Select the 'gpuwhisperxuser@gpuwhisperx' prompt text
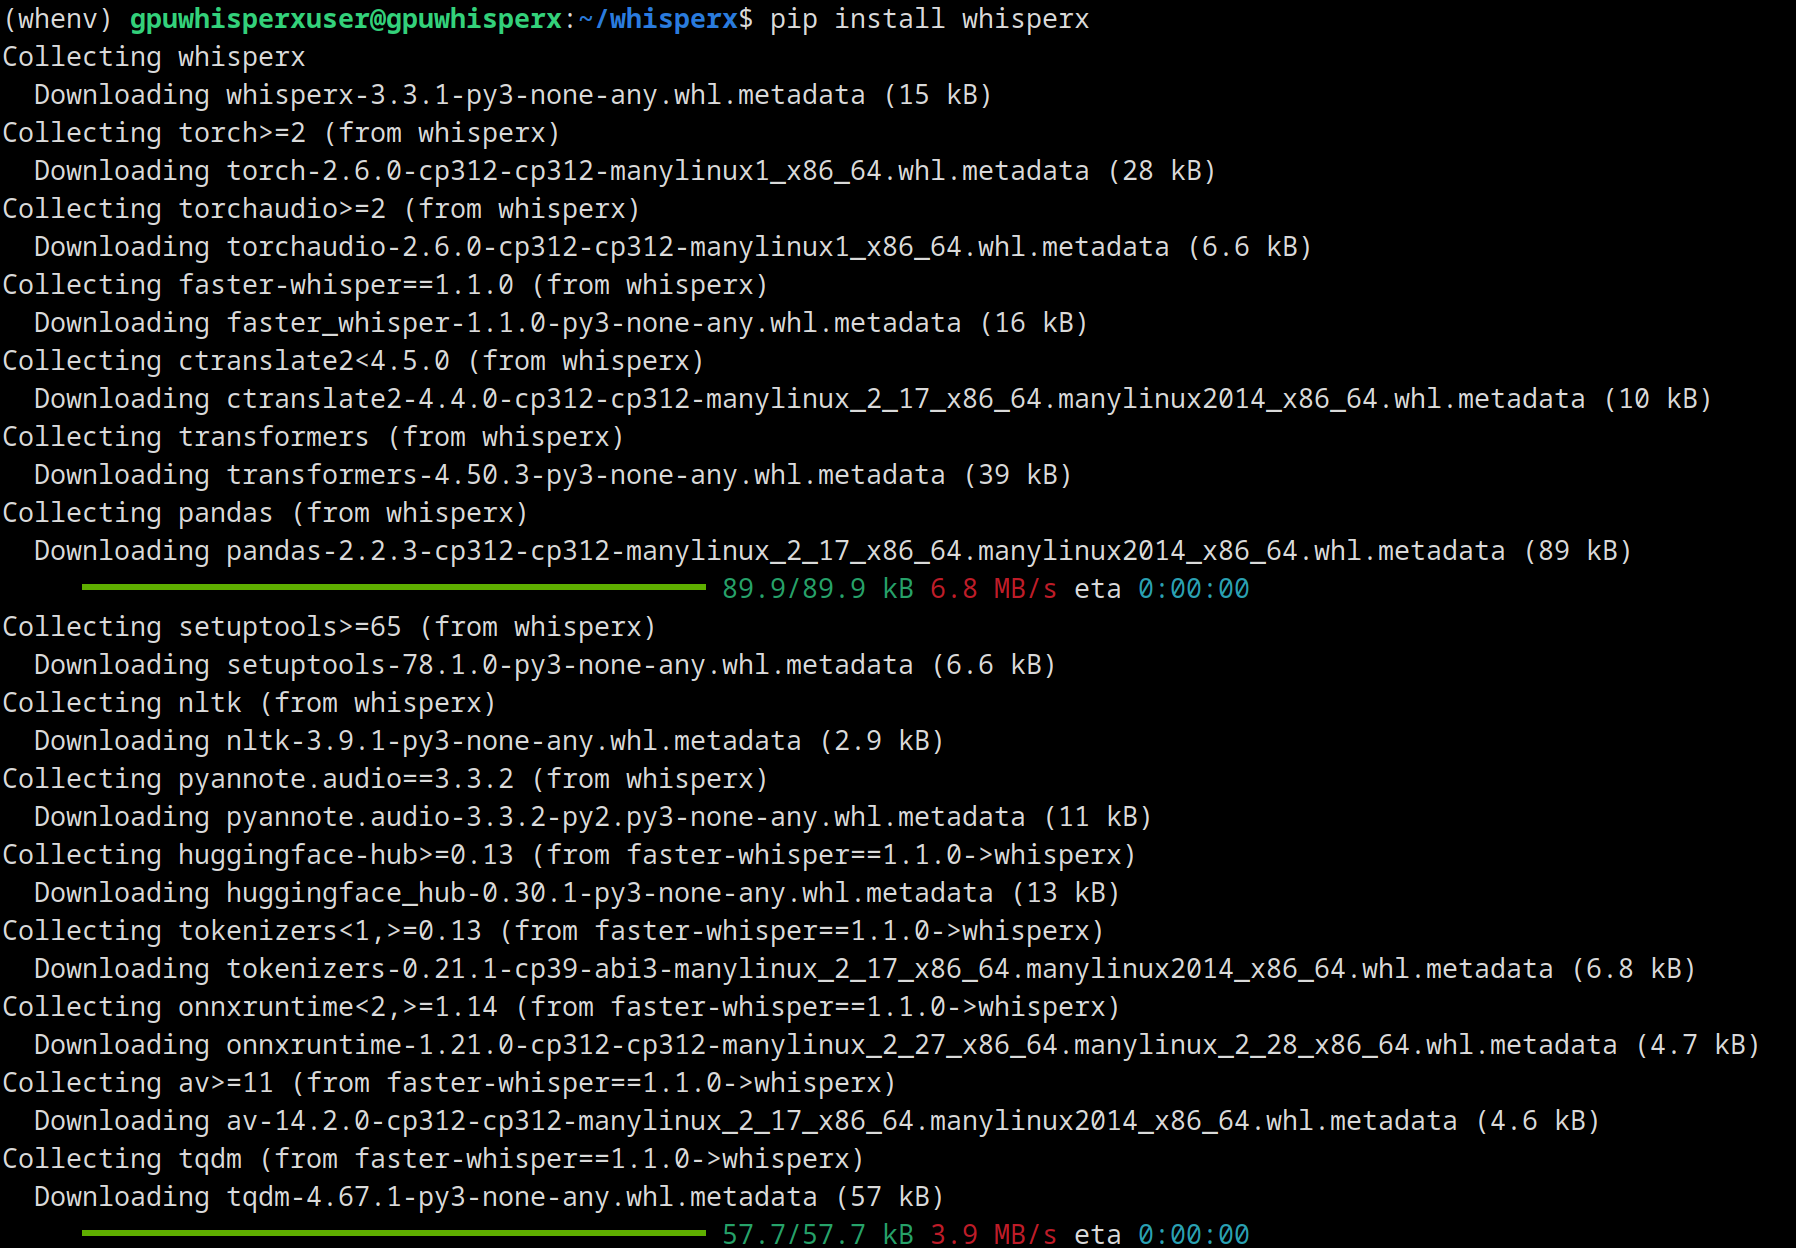This screenshot has width=1796, height=1248. (346, 19)
